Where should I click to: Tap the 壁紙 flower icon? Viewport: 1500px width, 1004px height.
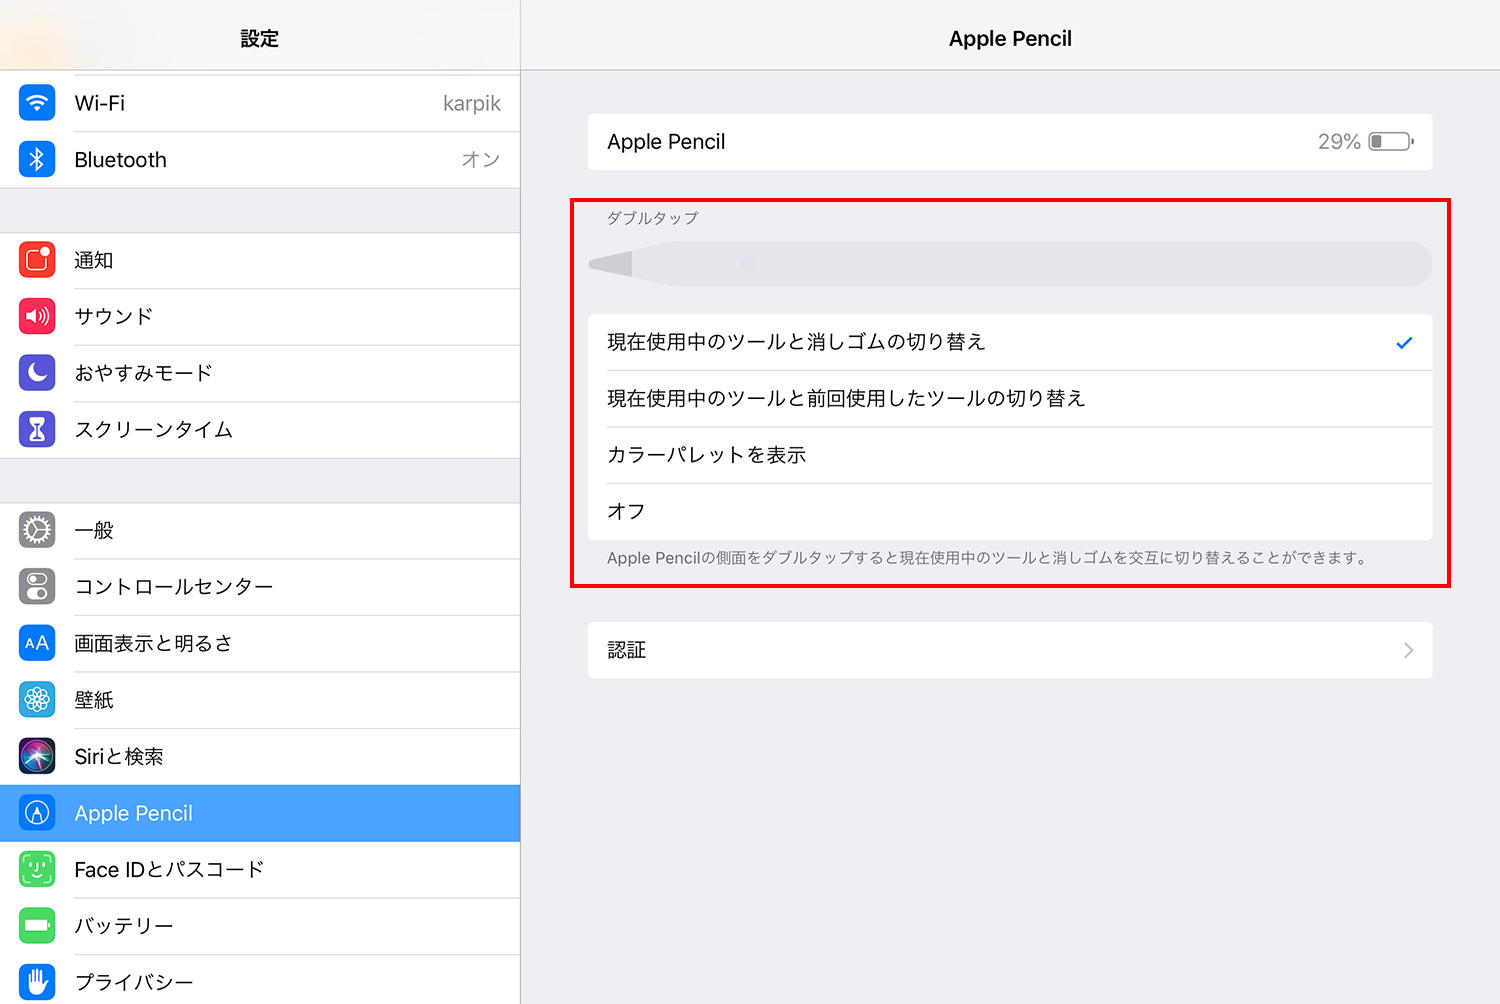[x=37, y=699]
